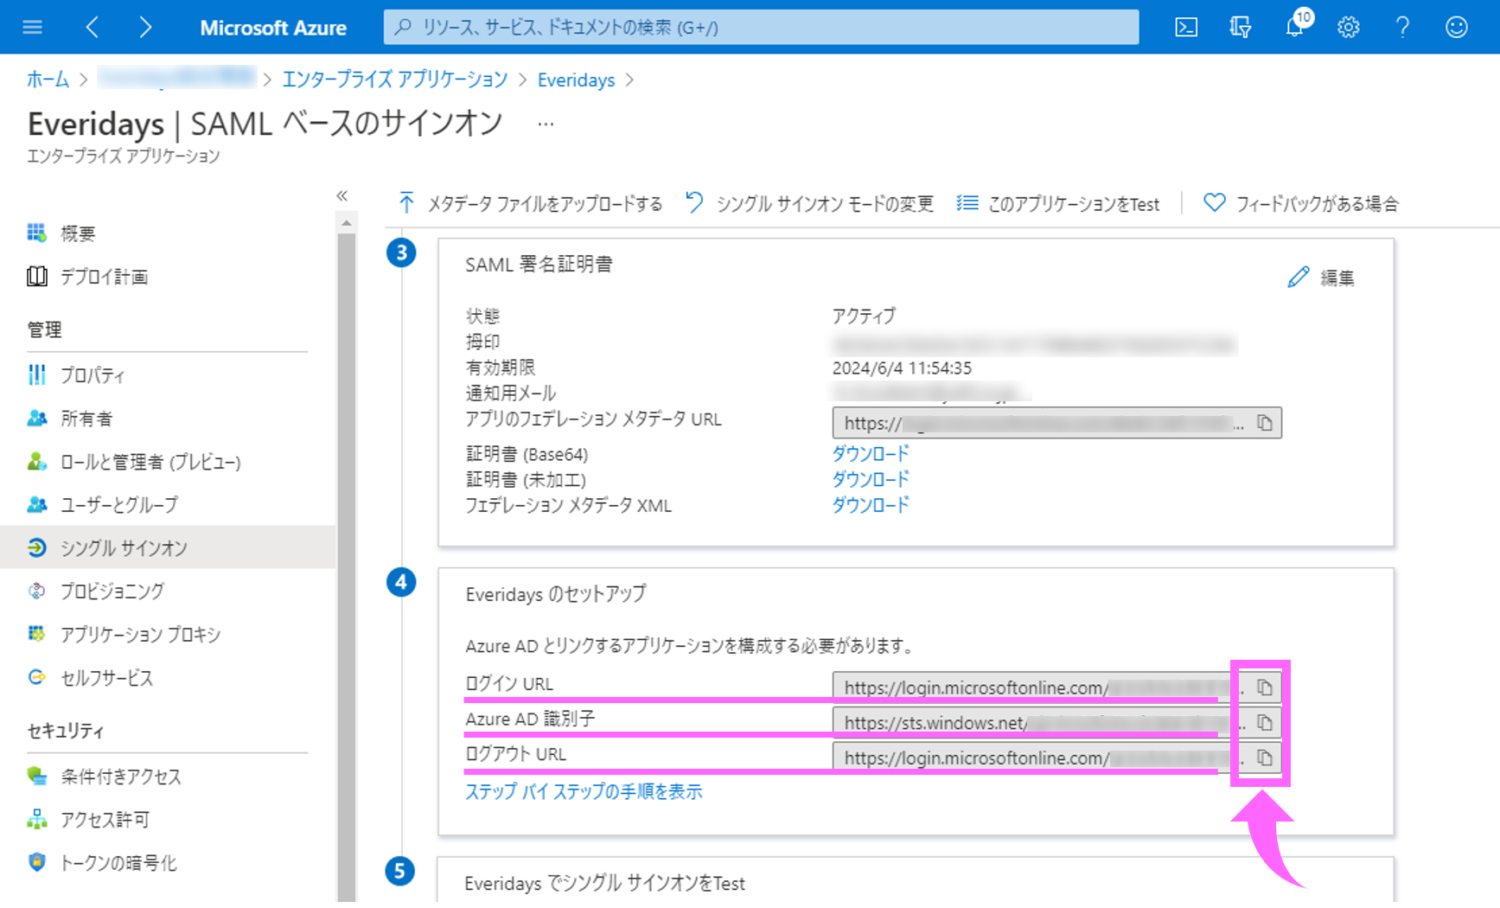The height and width of the screenshot is (908, 1500).
Task: Open Cloud Shell from top bar
Action: (x=1186, y=27)
